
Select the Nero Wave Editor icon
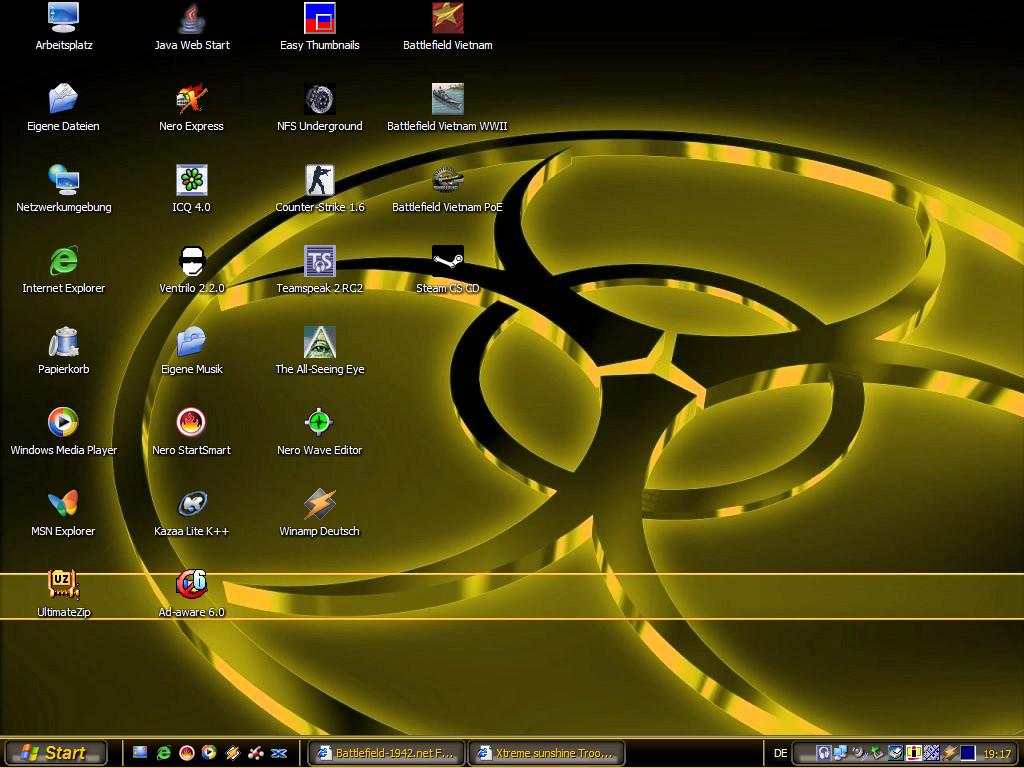[x=319, y=432]
